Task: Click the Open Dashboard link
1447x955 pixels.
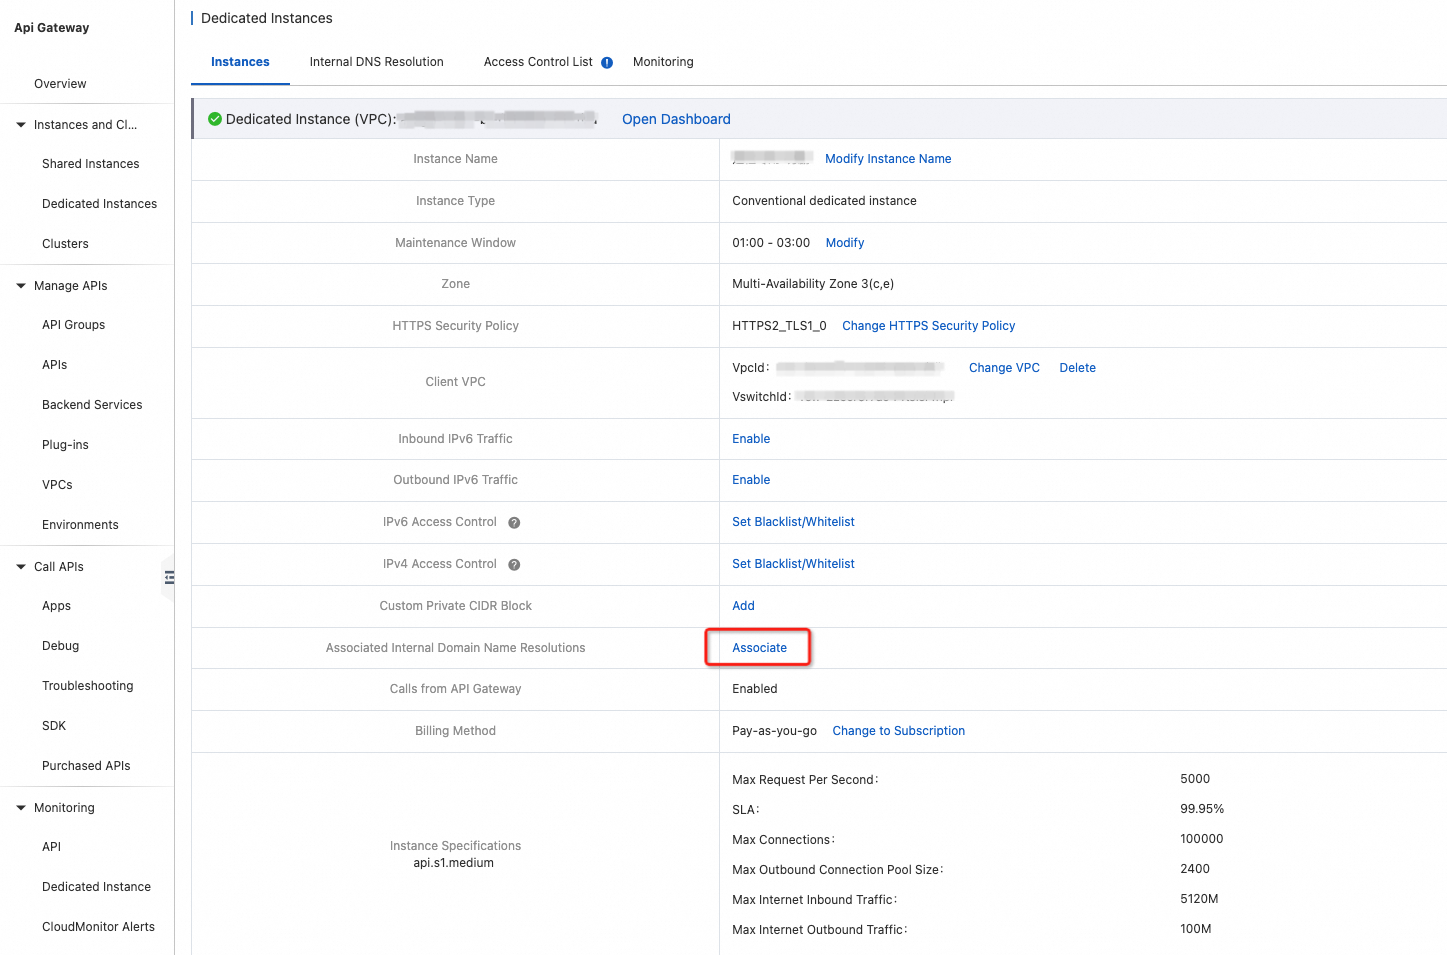Action: tap(676, 119)
